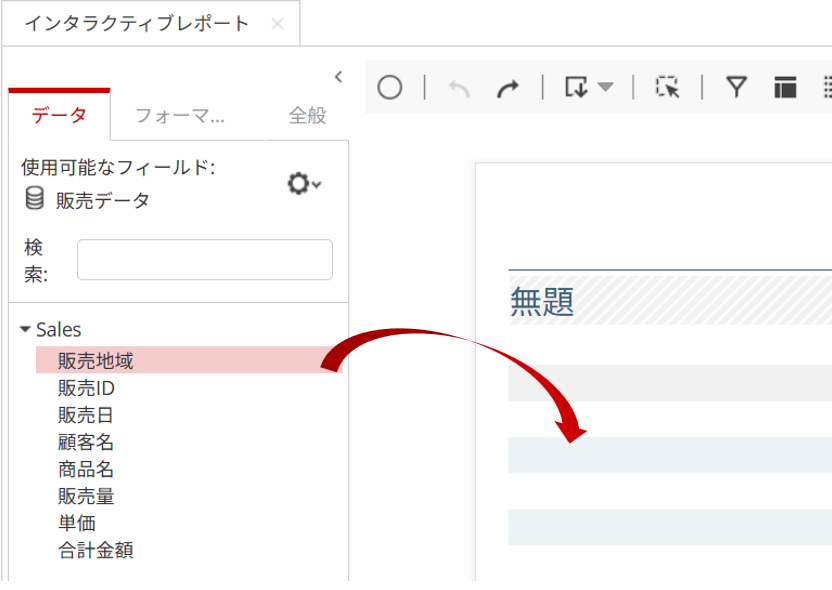Open the filter funnel icon
832x590 pixels.
pyautogui.click(x=736, y=87)
